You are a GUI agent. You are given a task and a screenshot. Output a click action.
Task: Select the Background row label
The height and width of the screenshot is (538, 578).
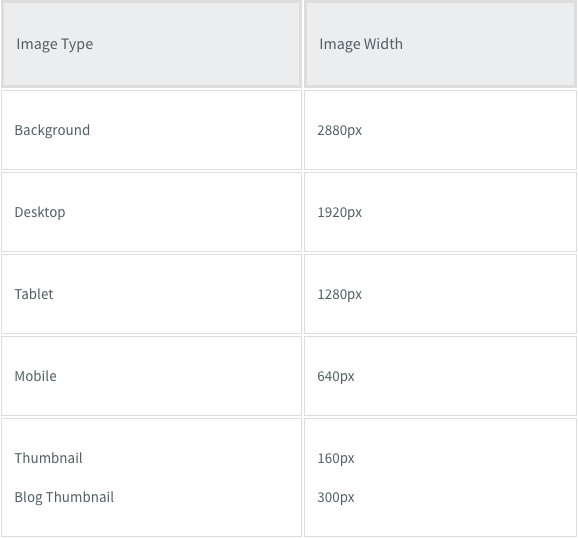click(52, 130)
